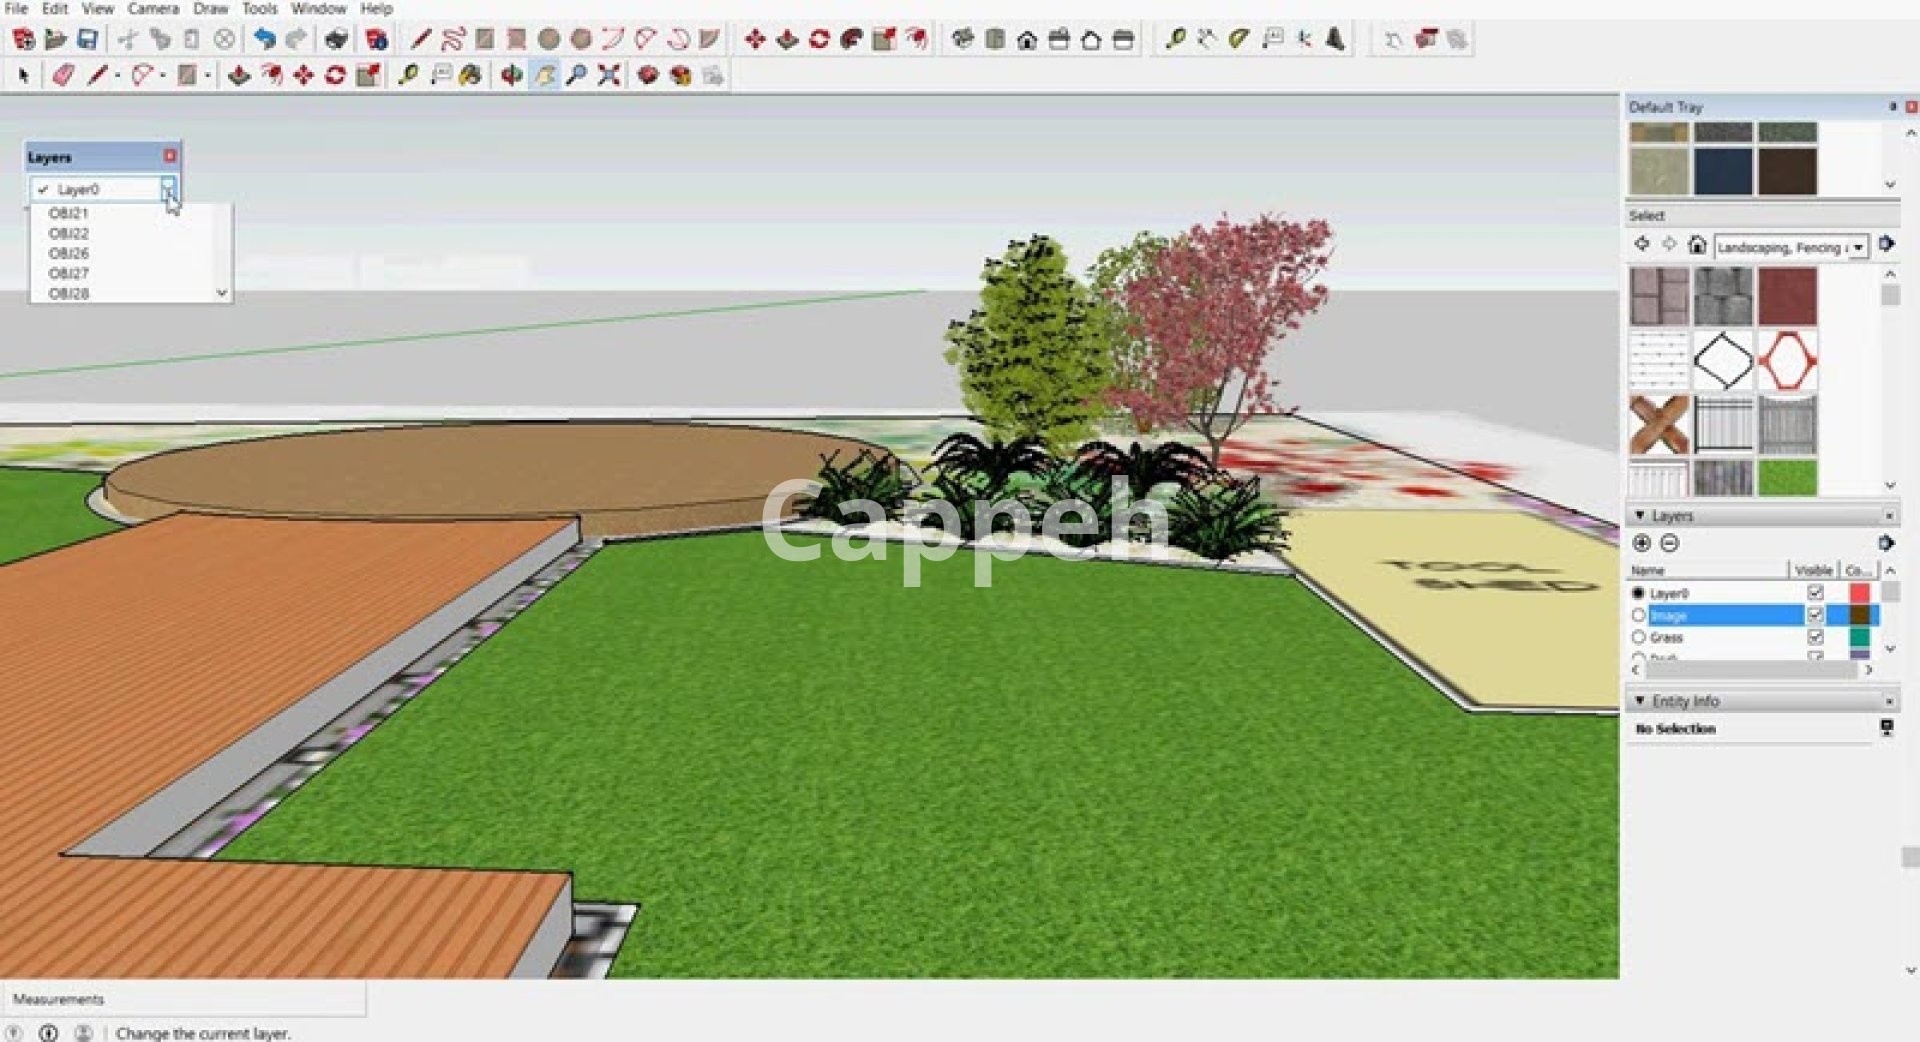Toggle visibility checkbox for Grass layer
The width and height of the screenshot is (1920, 1042).
point(1815,637)
